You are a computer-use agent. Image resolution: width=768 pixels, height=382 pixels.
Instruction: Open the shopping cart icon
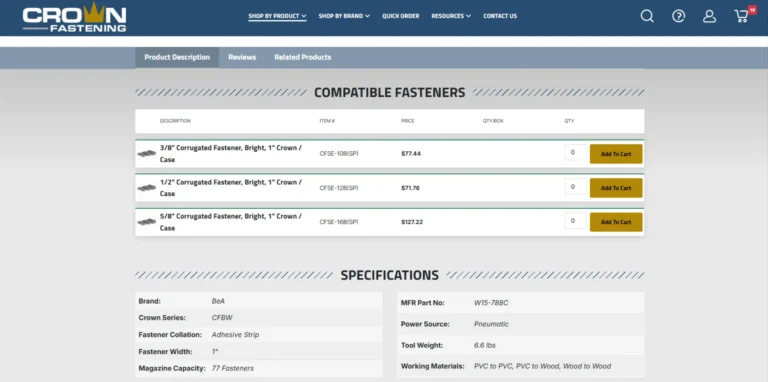(743, 15)
